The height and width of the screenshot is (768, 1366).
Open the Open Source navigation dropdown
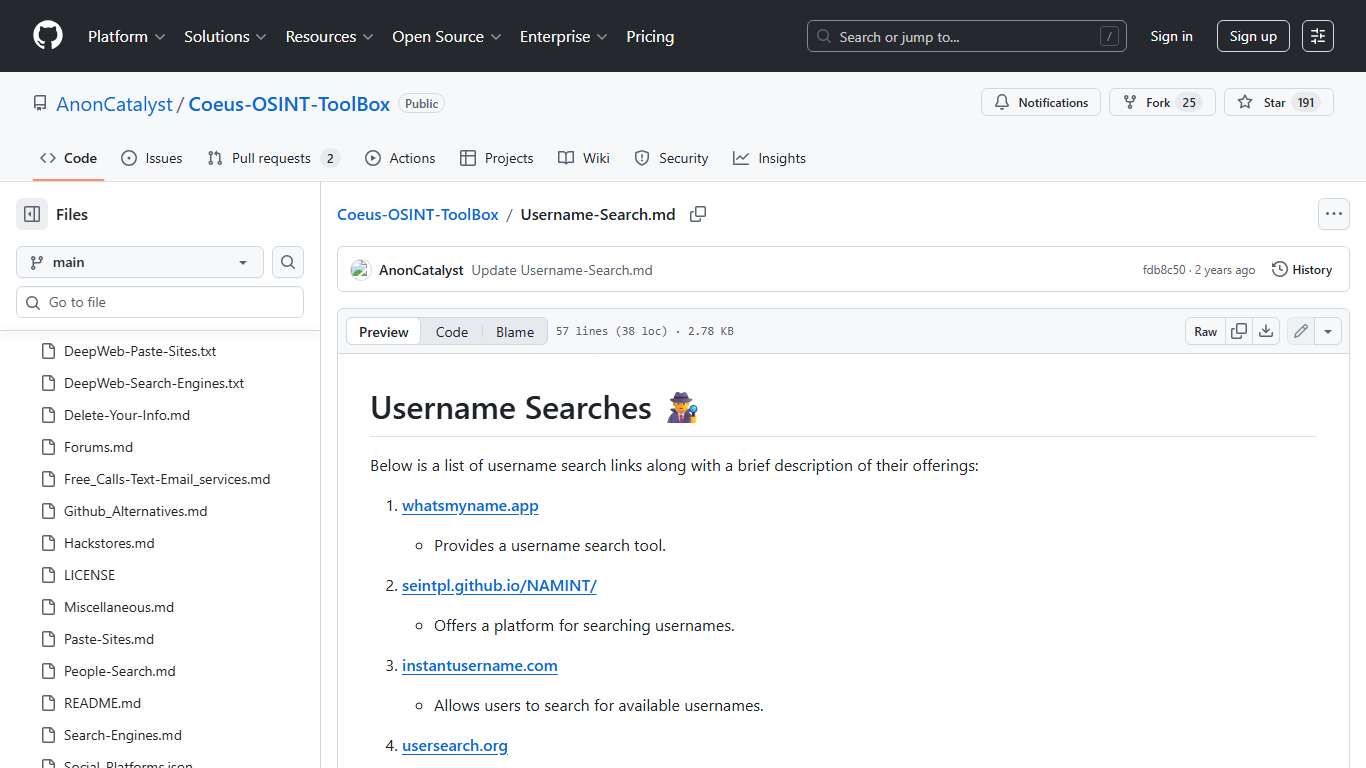click(446, 36)
